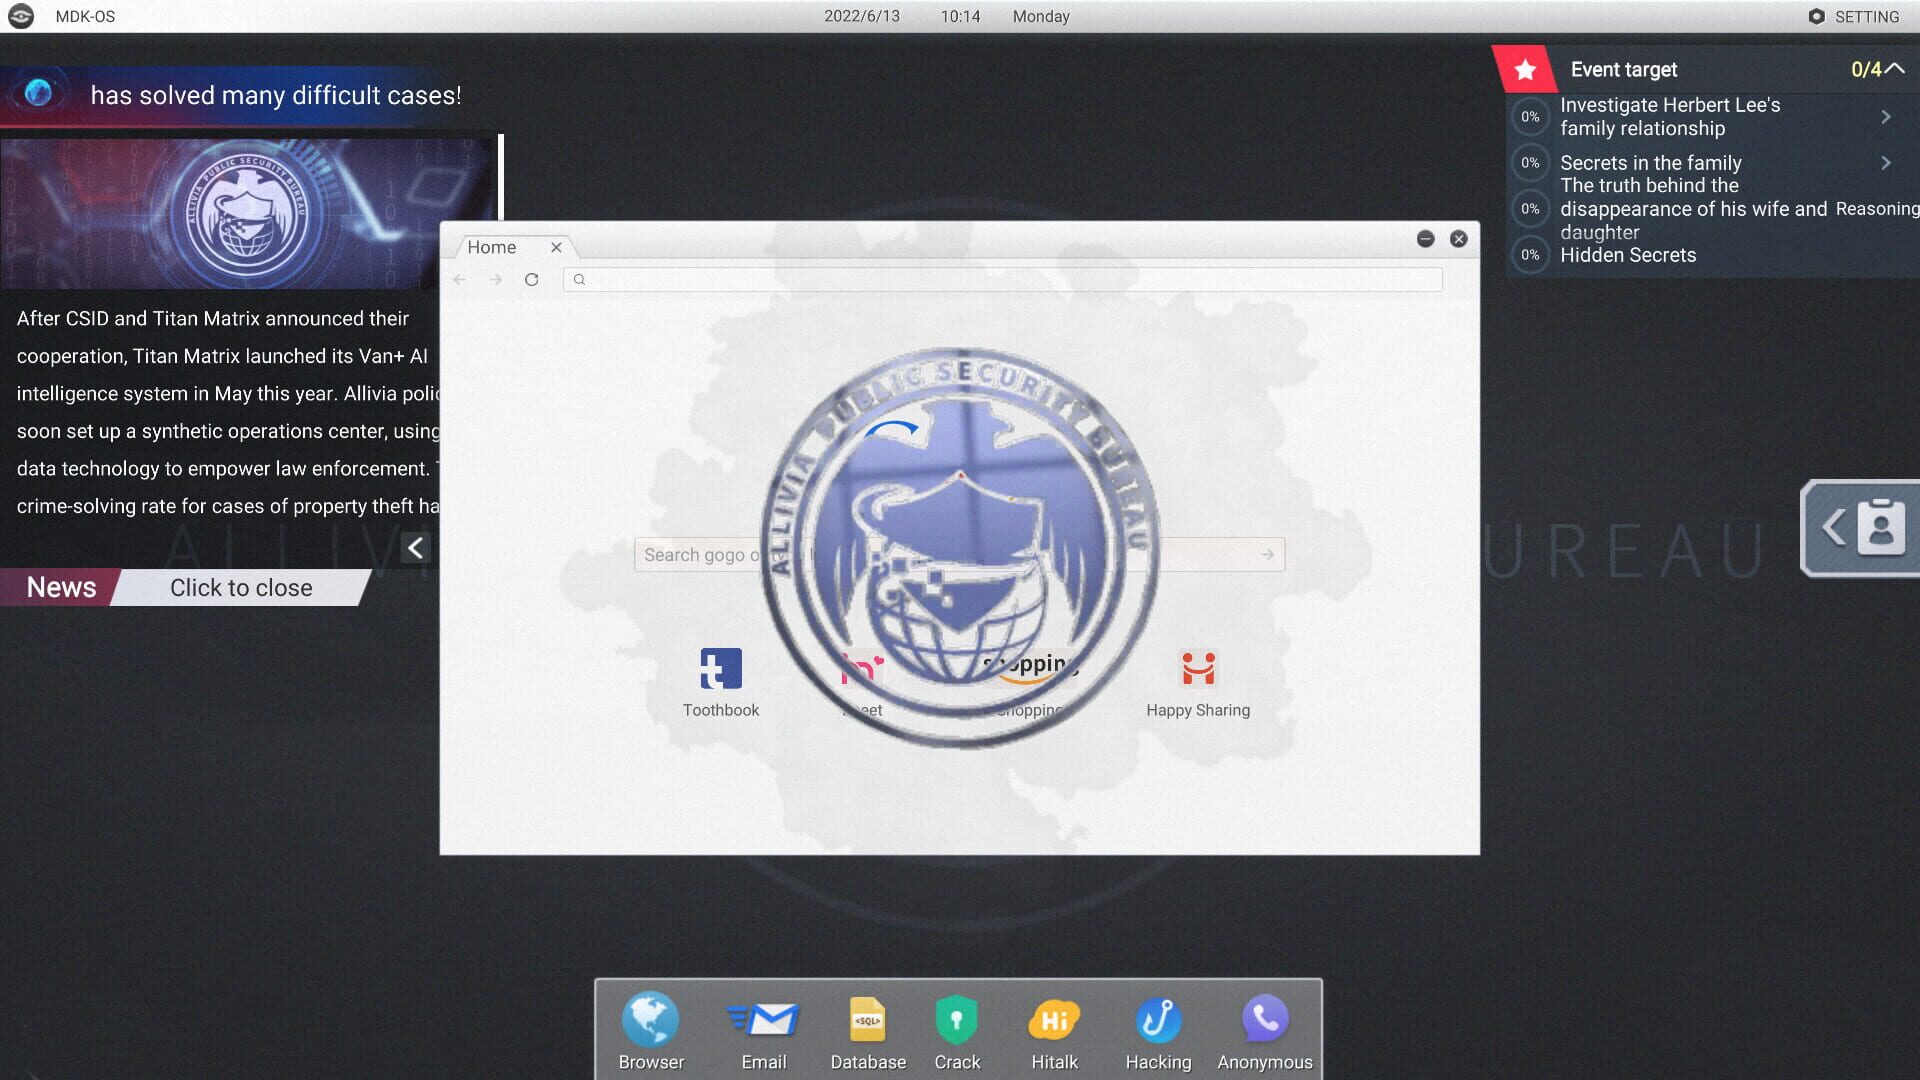Open SETTING from the top bar
Viewport: 1920px width, 1080px height.
pos(1854,16)
